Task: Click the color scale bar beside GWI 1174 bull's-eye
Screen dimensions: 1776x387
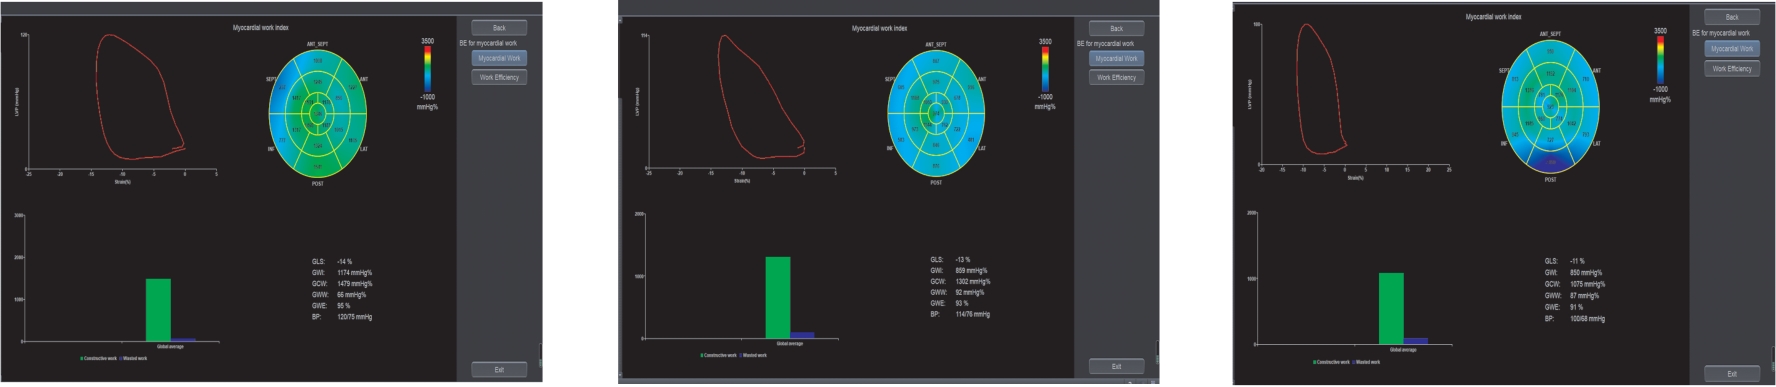Action: [x=428, y=68]
